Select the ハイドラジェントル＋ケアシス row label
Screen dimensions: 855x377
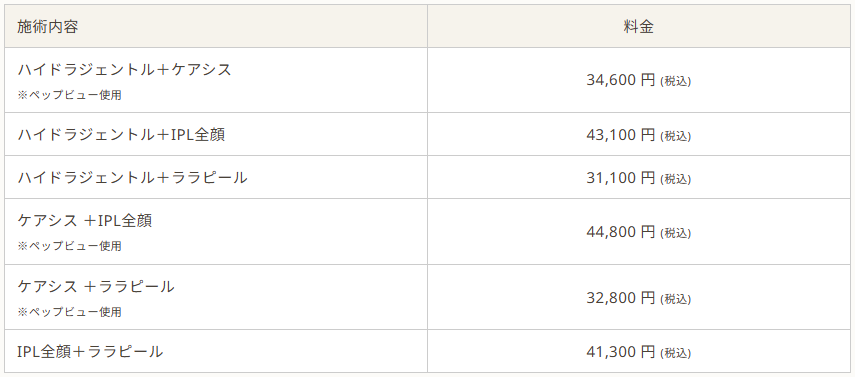[x=124, y=69]
